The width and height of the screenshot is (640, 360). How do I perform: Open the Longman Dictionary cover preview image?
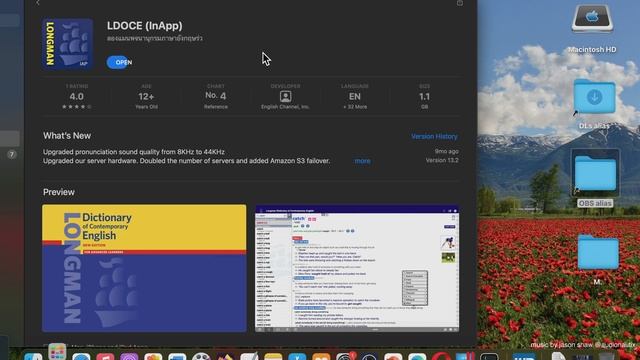[x=144, y=268]
